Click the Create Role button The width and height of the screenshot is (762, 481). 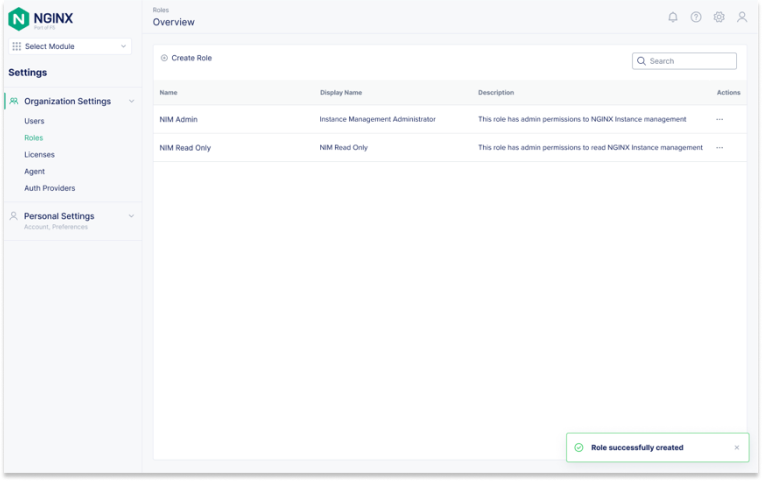(187, 58)
